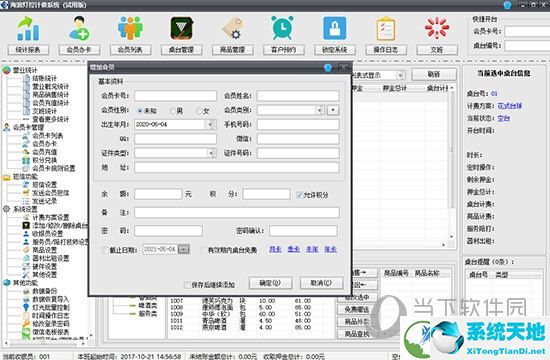Open 计费方案设置 in the sidebar
Viewport: 550px width, 360px height.
click(51, 218)
